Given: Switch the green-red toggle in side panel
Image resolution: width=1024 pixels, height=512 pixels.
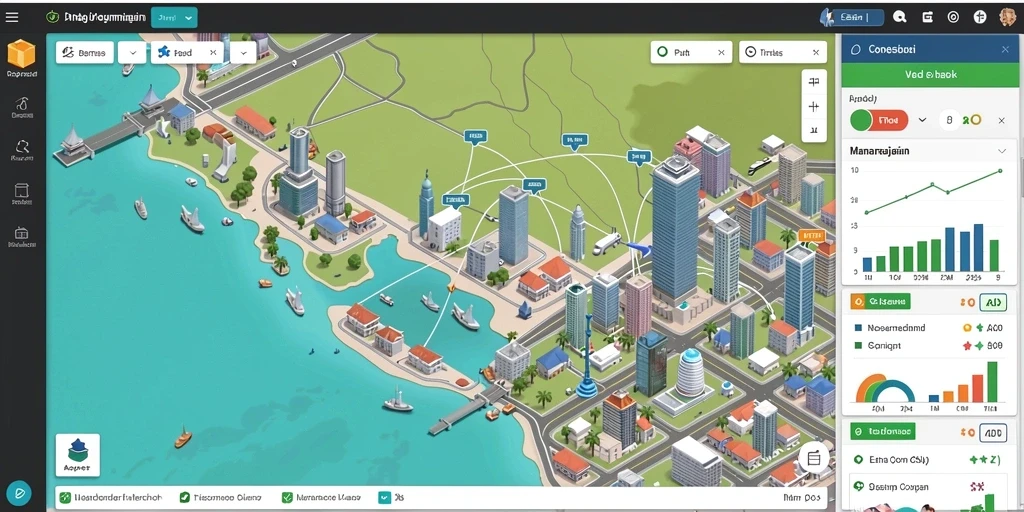Looking at the screenshot, I should tap(879, 120).
